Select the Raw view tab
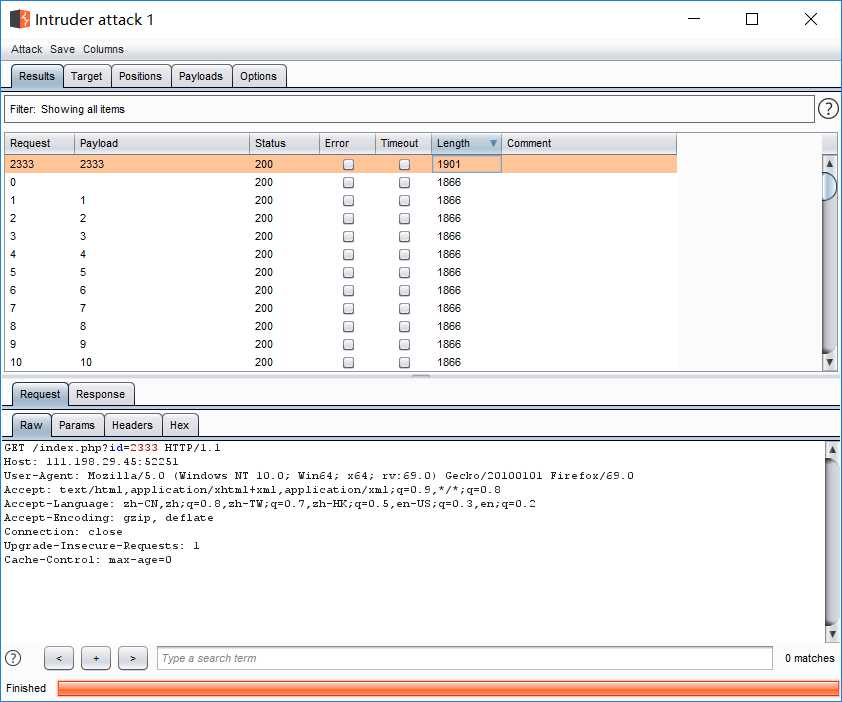Viewport: 842px width, 702px height. point(31,425)
